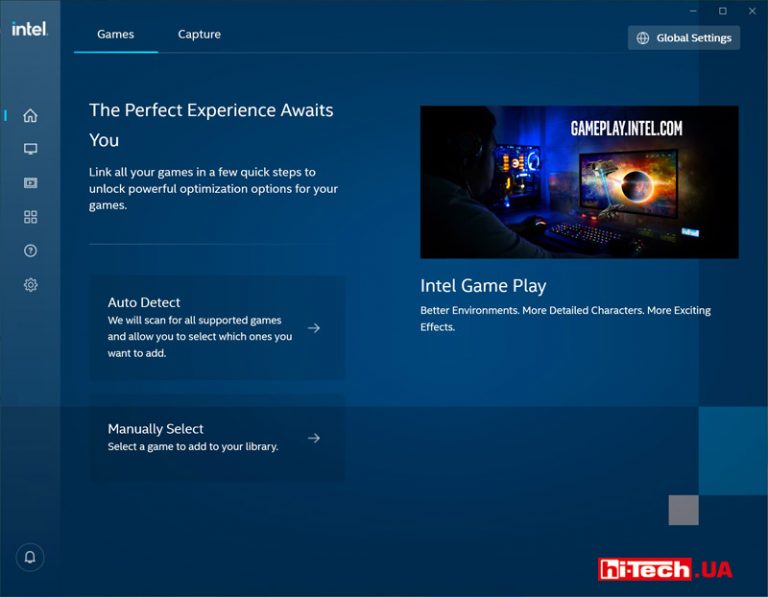Maximize the Intel window
This screenshot has width=768, height=597.
pos(722,11)
